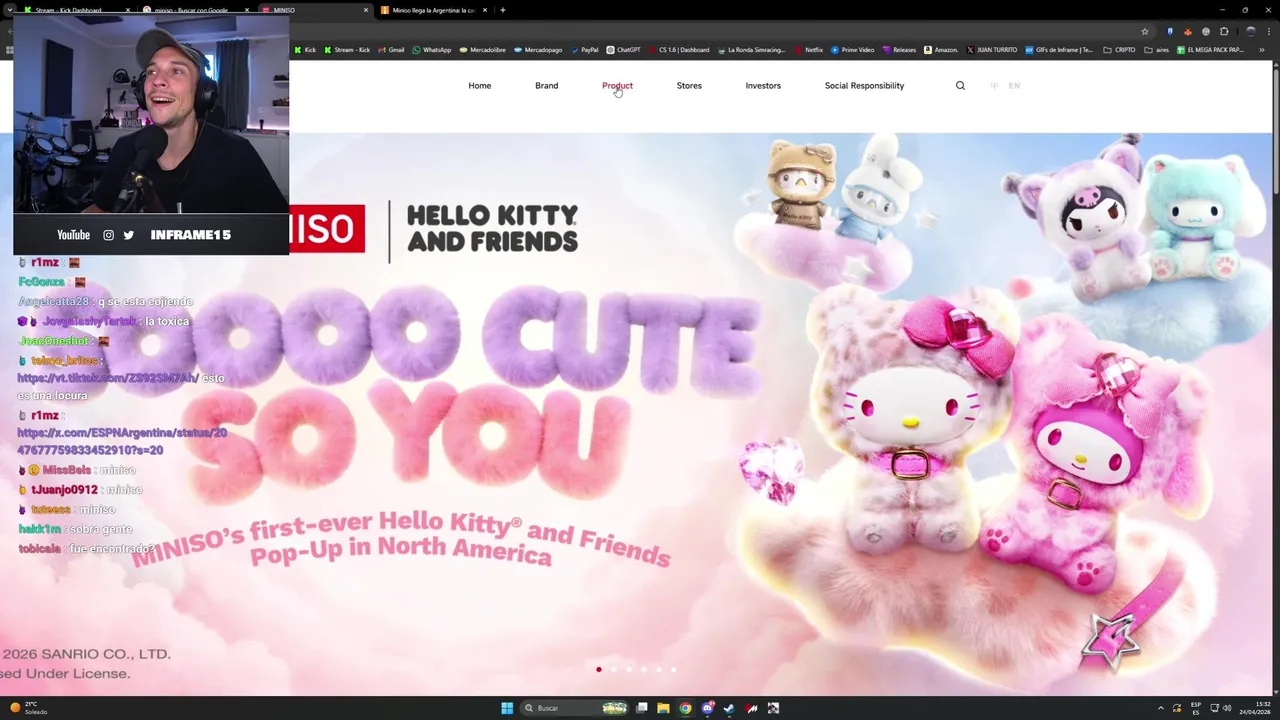Open the volume control in the tray
The height and width of the screenshot is (720, 1280).
tap(1227, 708)
